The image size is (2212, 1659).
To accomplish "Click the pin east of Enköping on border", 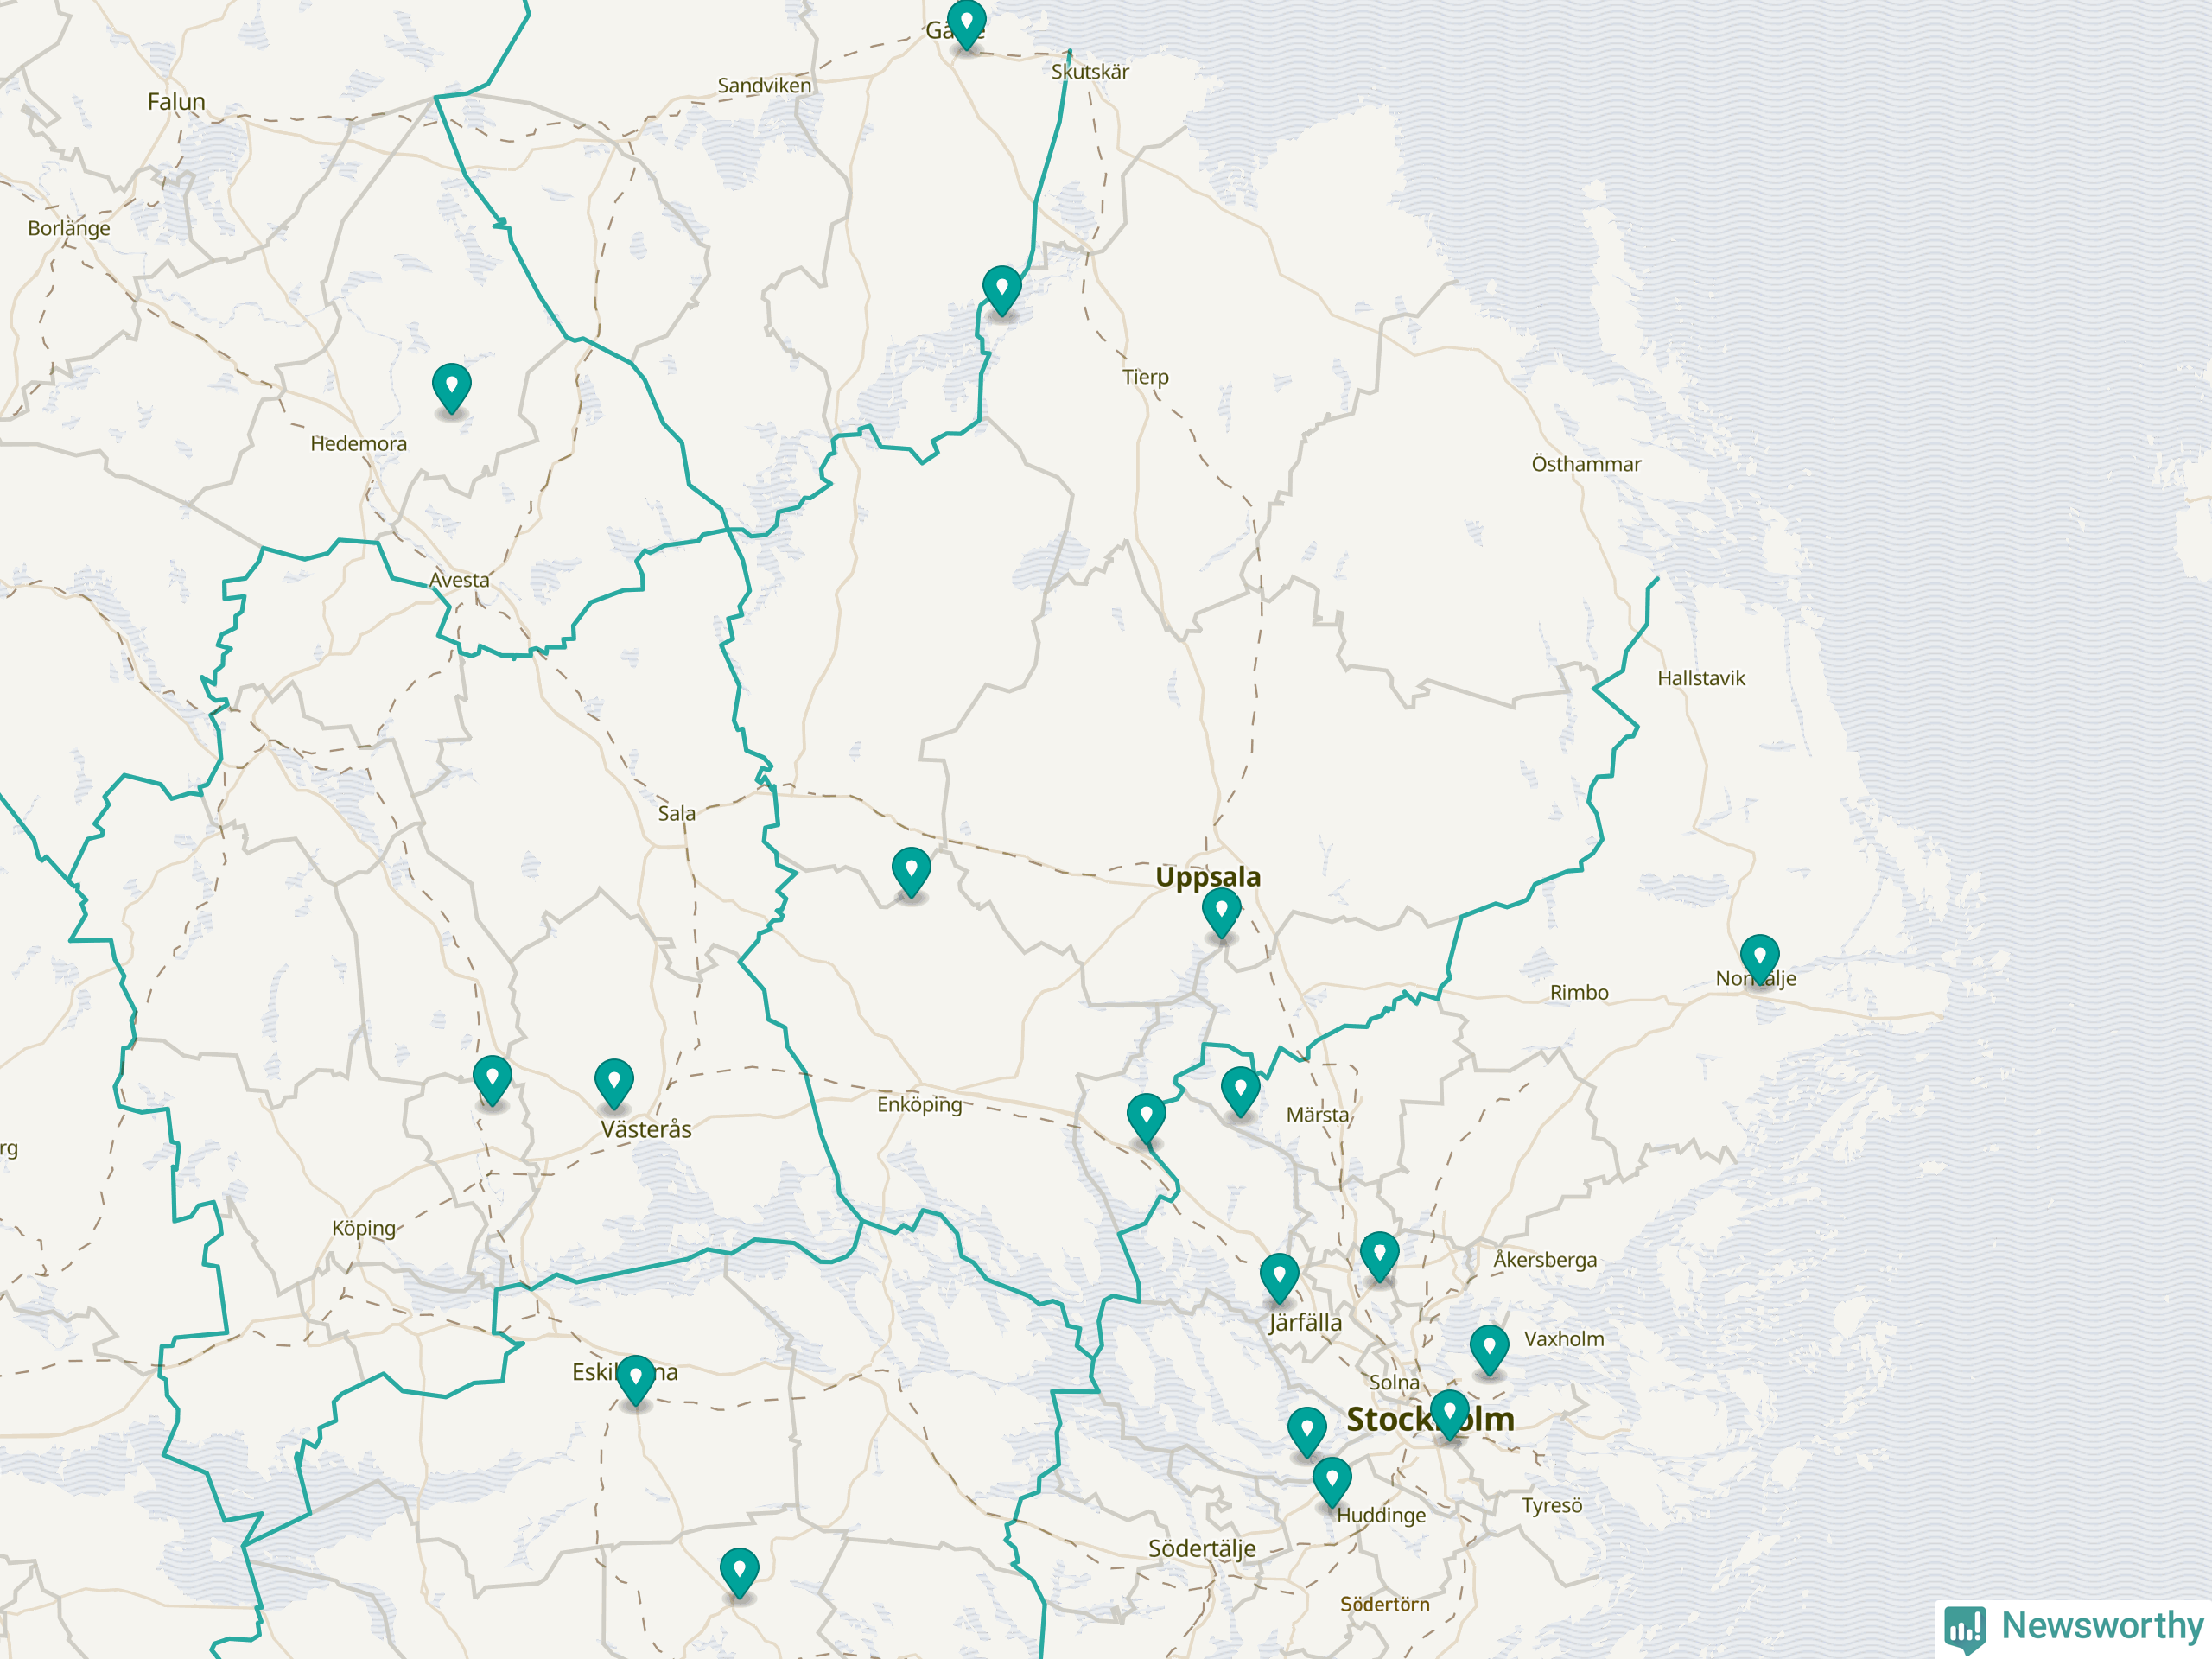I will coord(1146,1116).
